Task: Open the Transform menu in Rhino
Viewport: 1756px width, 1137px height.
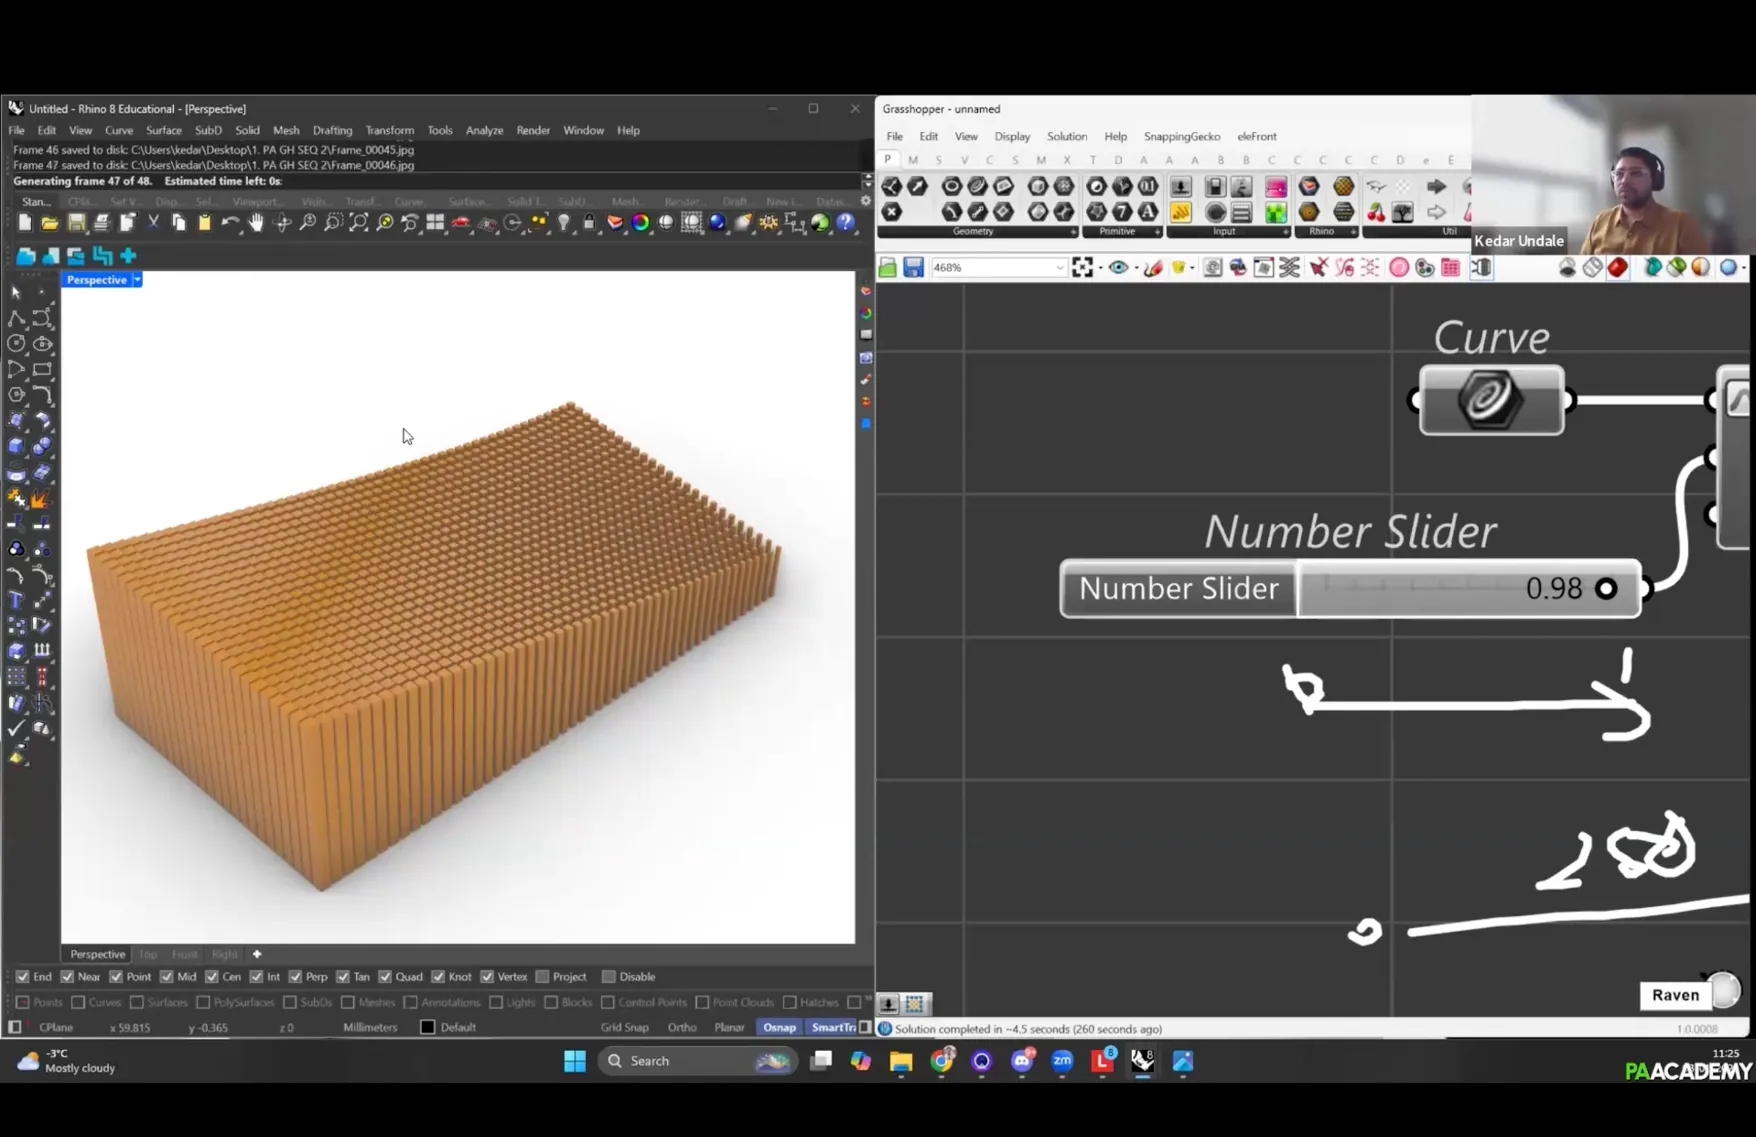Action: [x=389, y=130]
